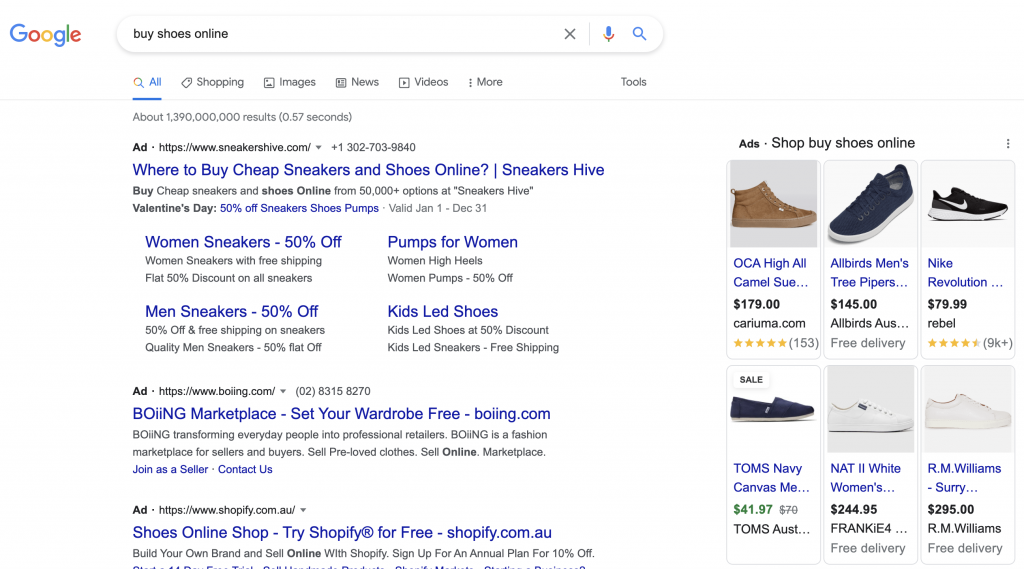Click the blue magnifier search icon
1024x569 pixels.
pyautogui.click(x=639, y=34)
